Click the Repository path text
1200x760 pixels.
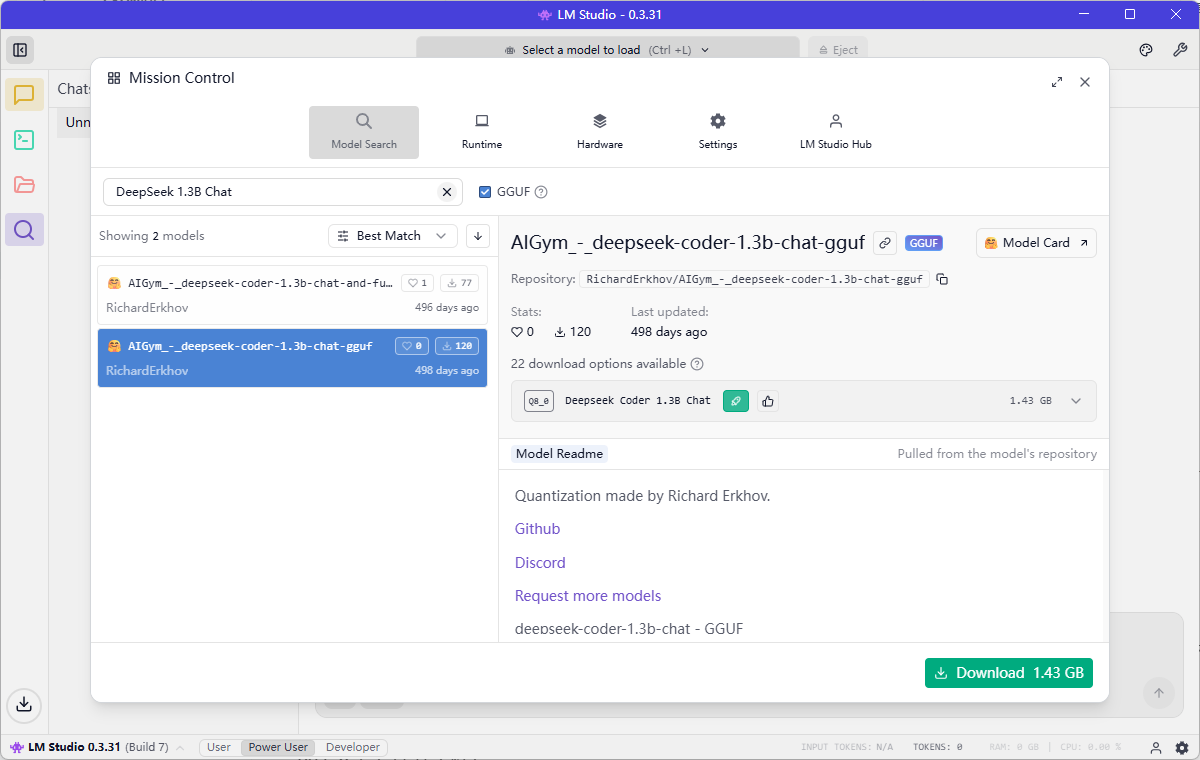pos(755,279)
